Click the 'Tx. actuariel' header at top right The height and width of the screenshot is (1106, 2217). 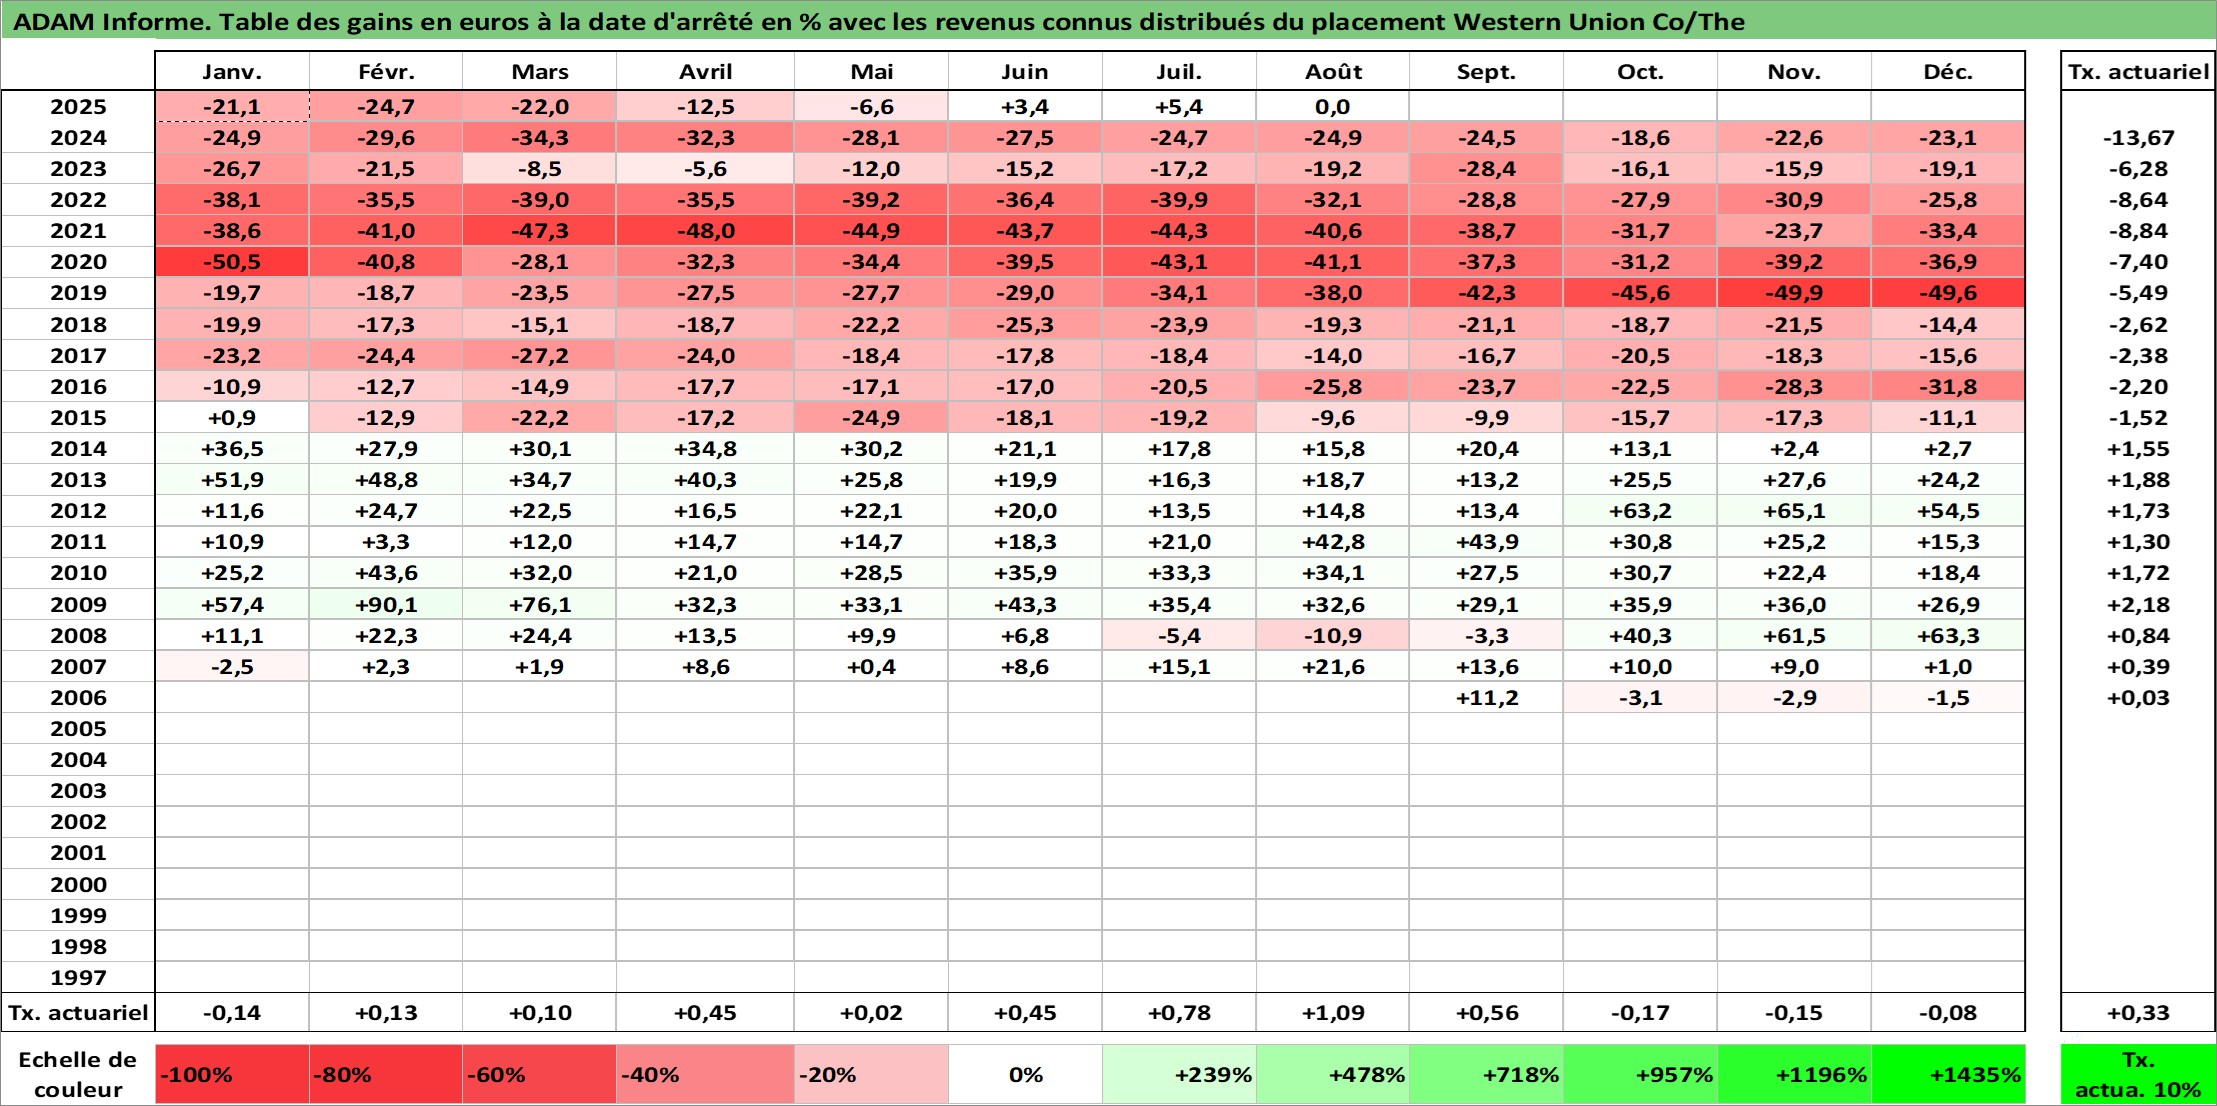point(2138,72)
